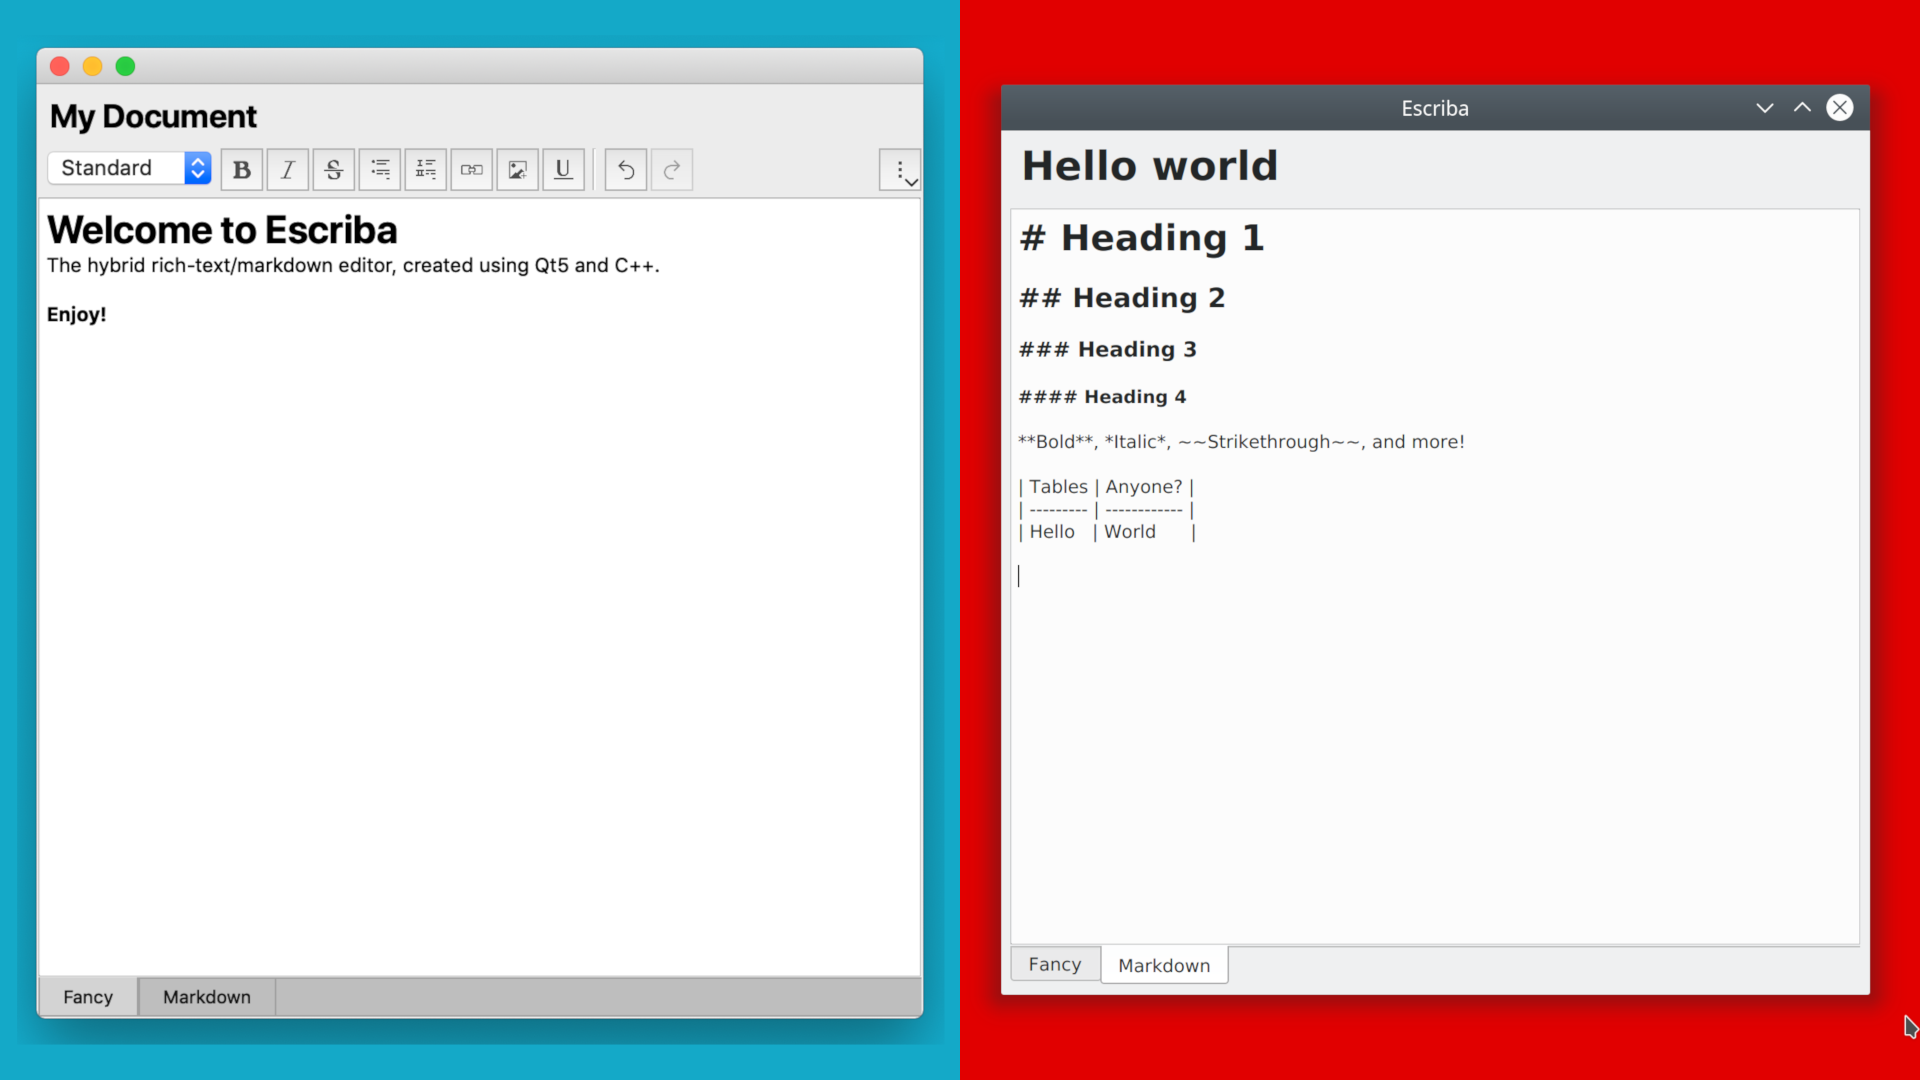1920x1080 pixels.
Task: Toggle the right window minimize button
Action: (x=1764, y=108)
